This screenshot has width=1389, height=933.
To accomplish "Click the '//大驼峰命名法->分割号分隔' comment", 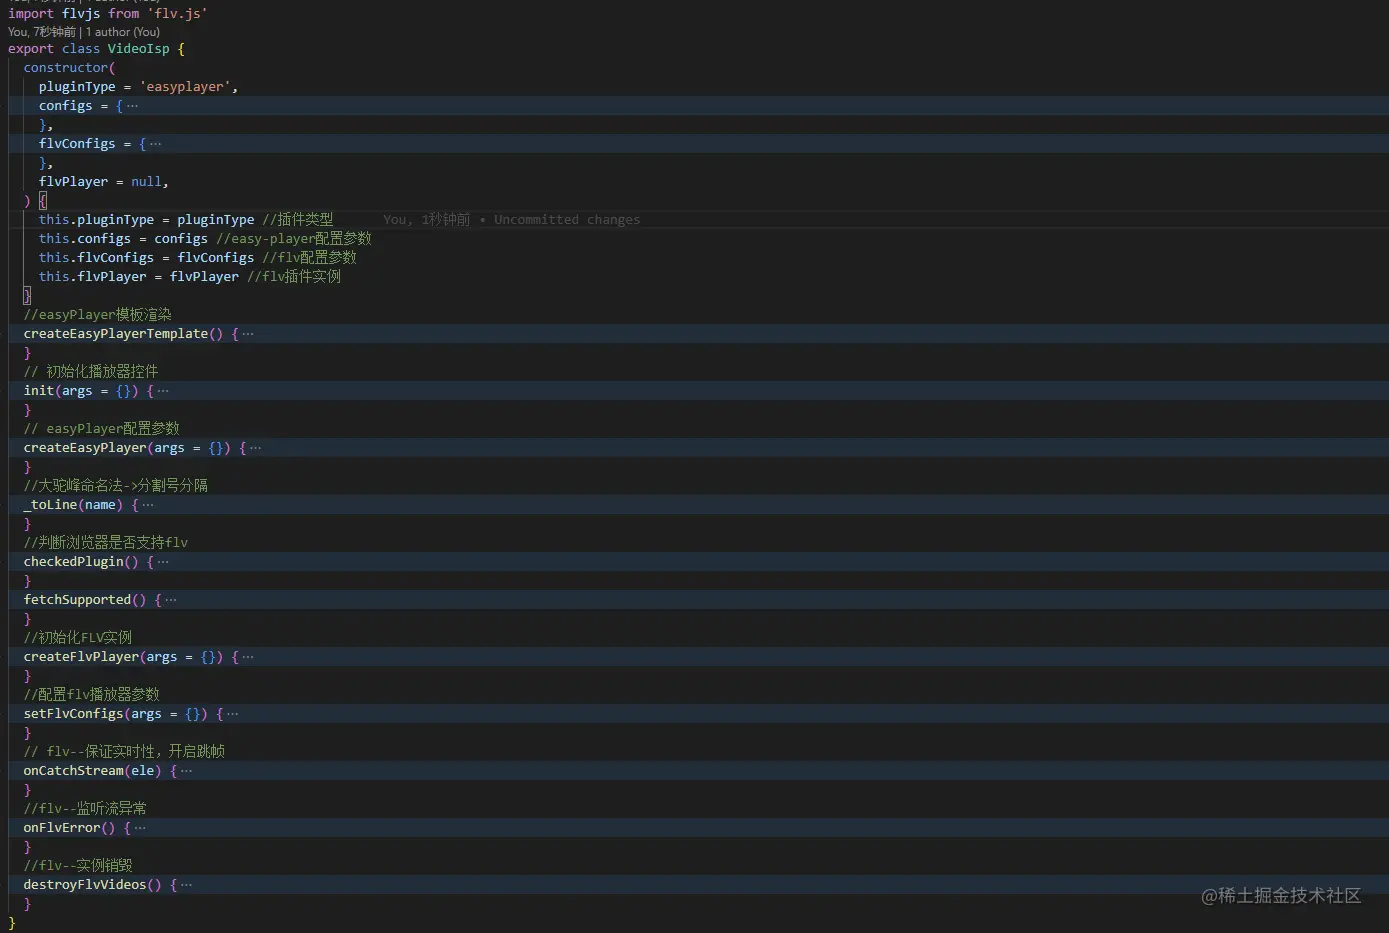I will pos(116,486).
